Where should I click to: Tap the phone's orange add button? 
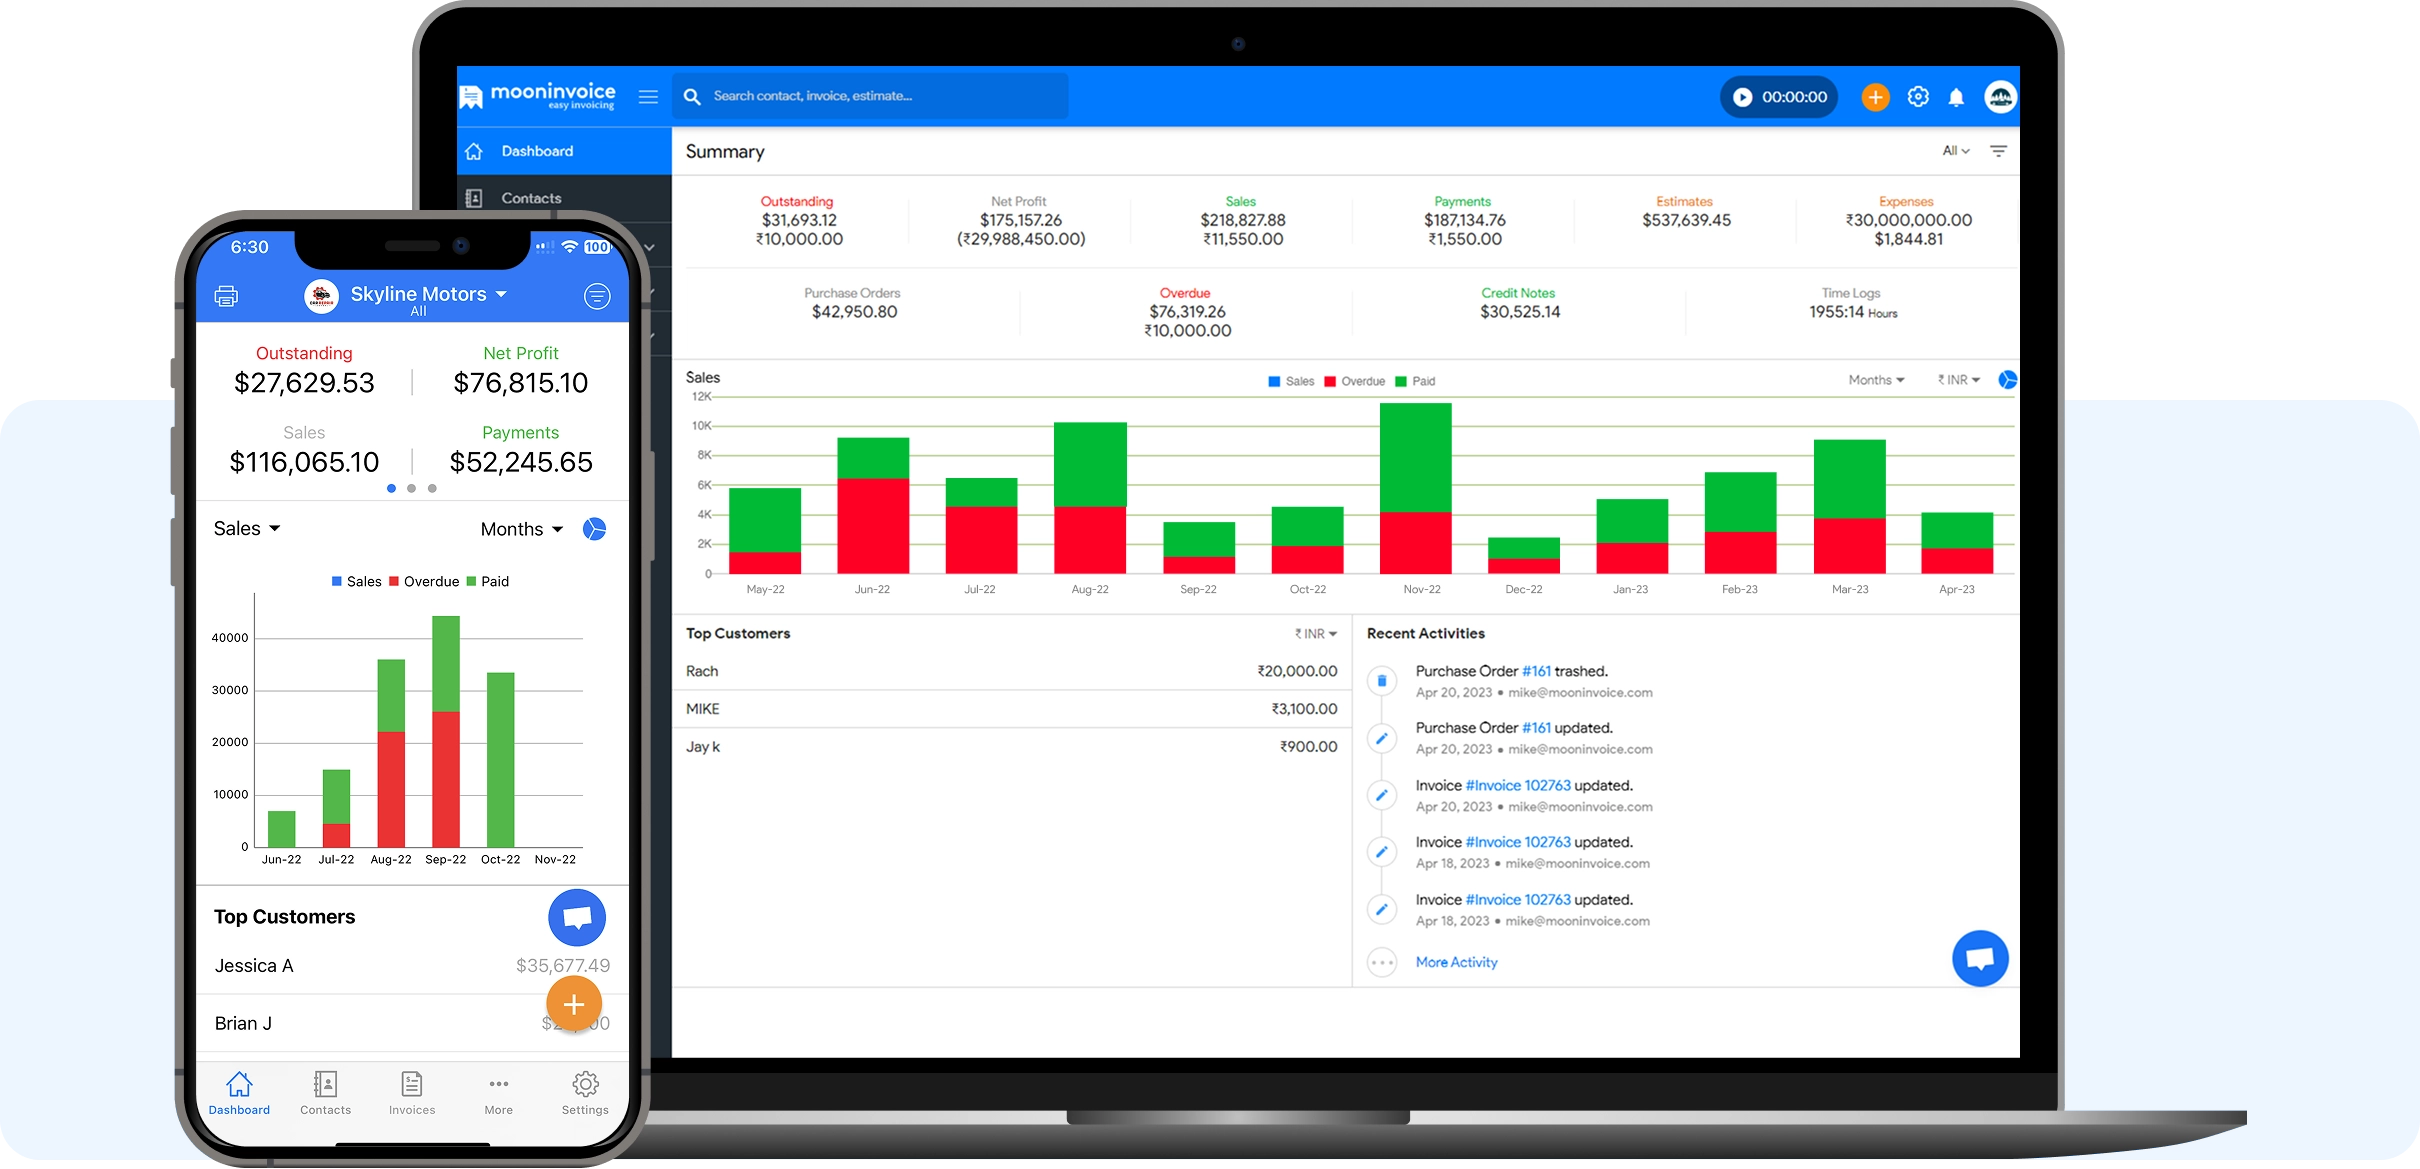point(574,1004)
